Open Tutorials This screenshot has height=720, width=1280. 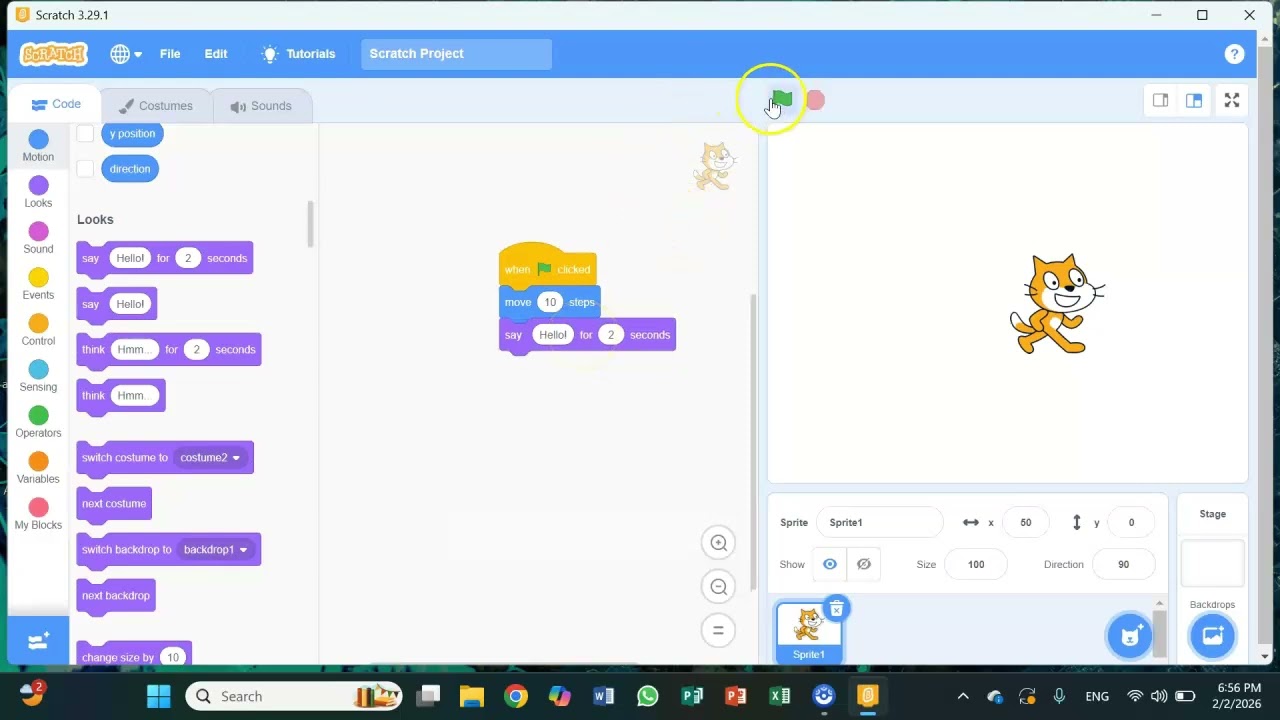298,54
